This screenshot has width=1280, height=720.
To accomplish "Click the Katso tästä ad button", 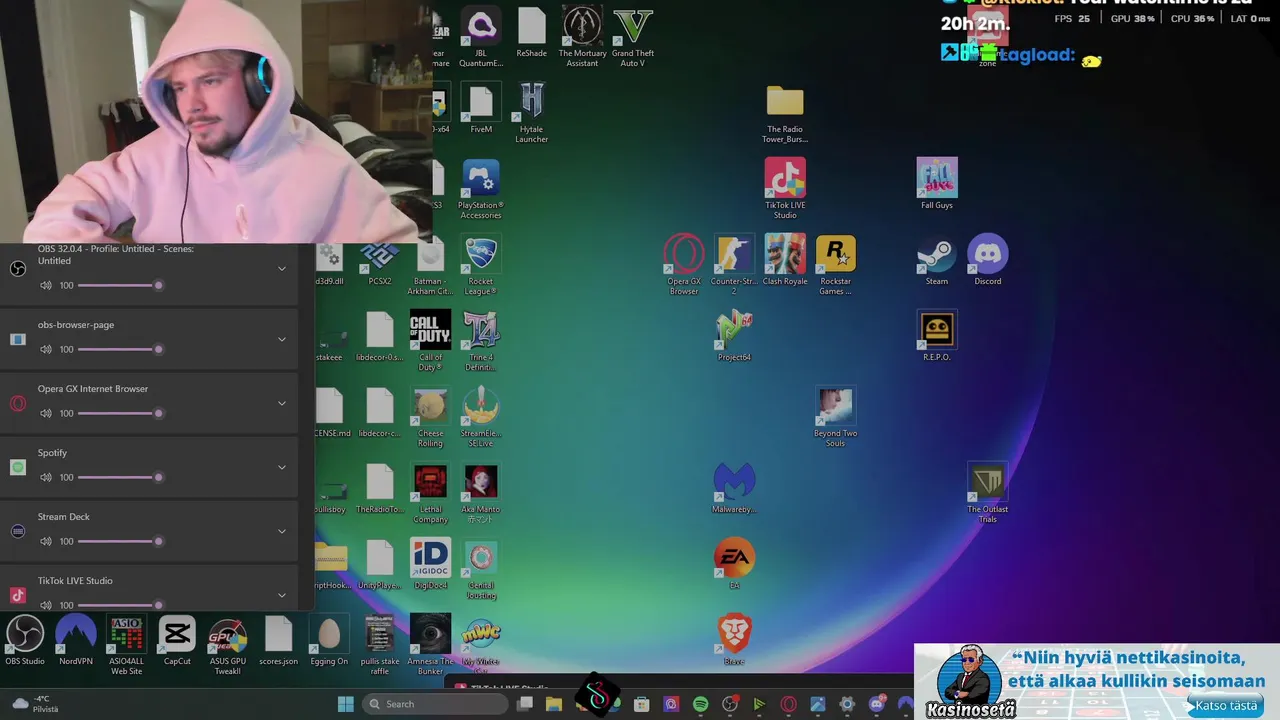I will click(1226, 706).
